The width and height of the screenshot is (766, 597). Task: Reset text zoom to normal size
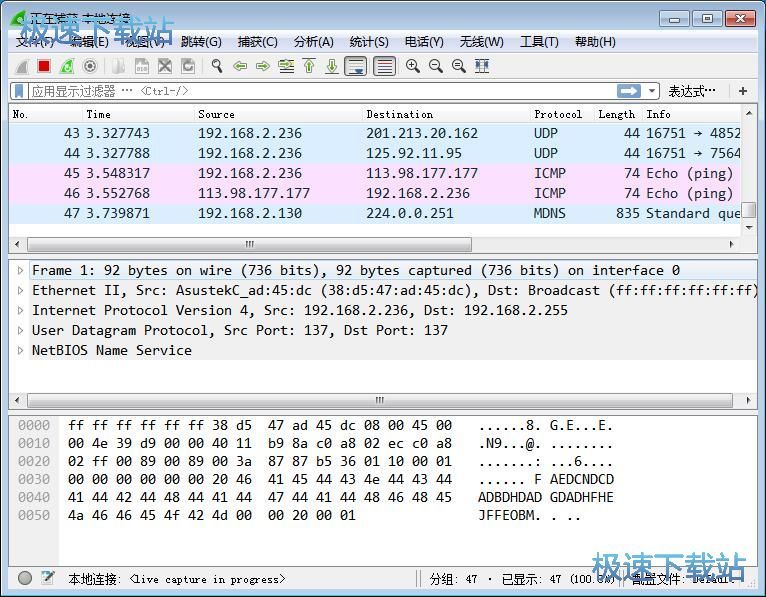tap(459, 66)
